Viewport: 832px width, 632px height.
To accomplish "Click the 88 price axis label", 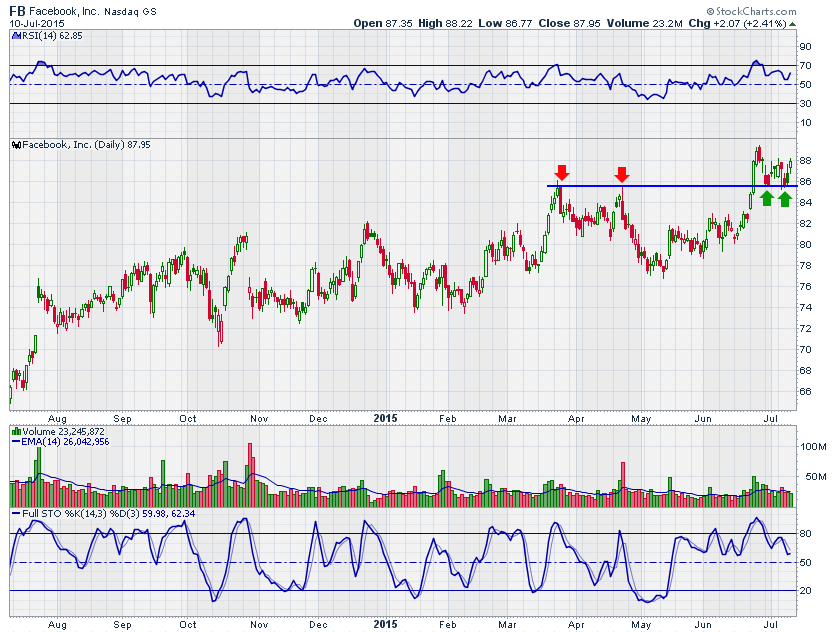I will (x=805, y=160).
